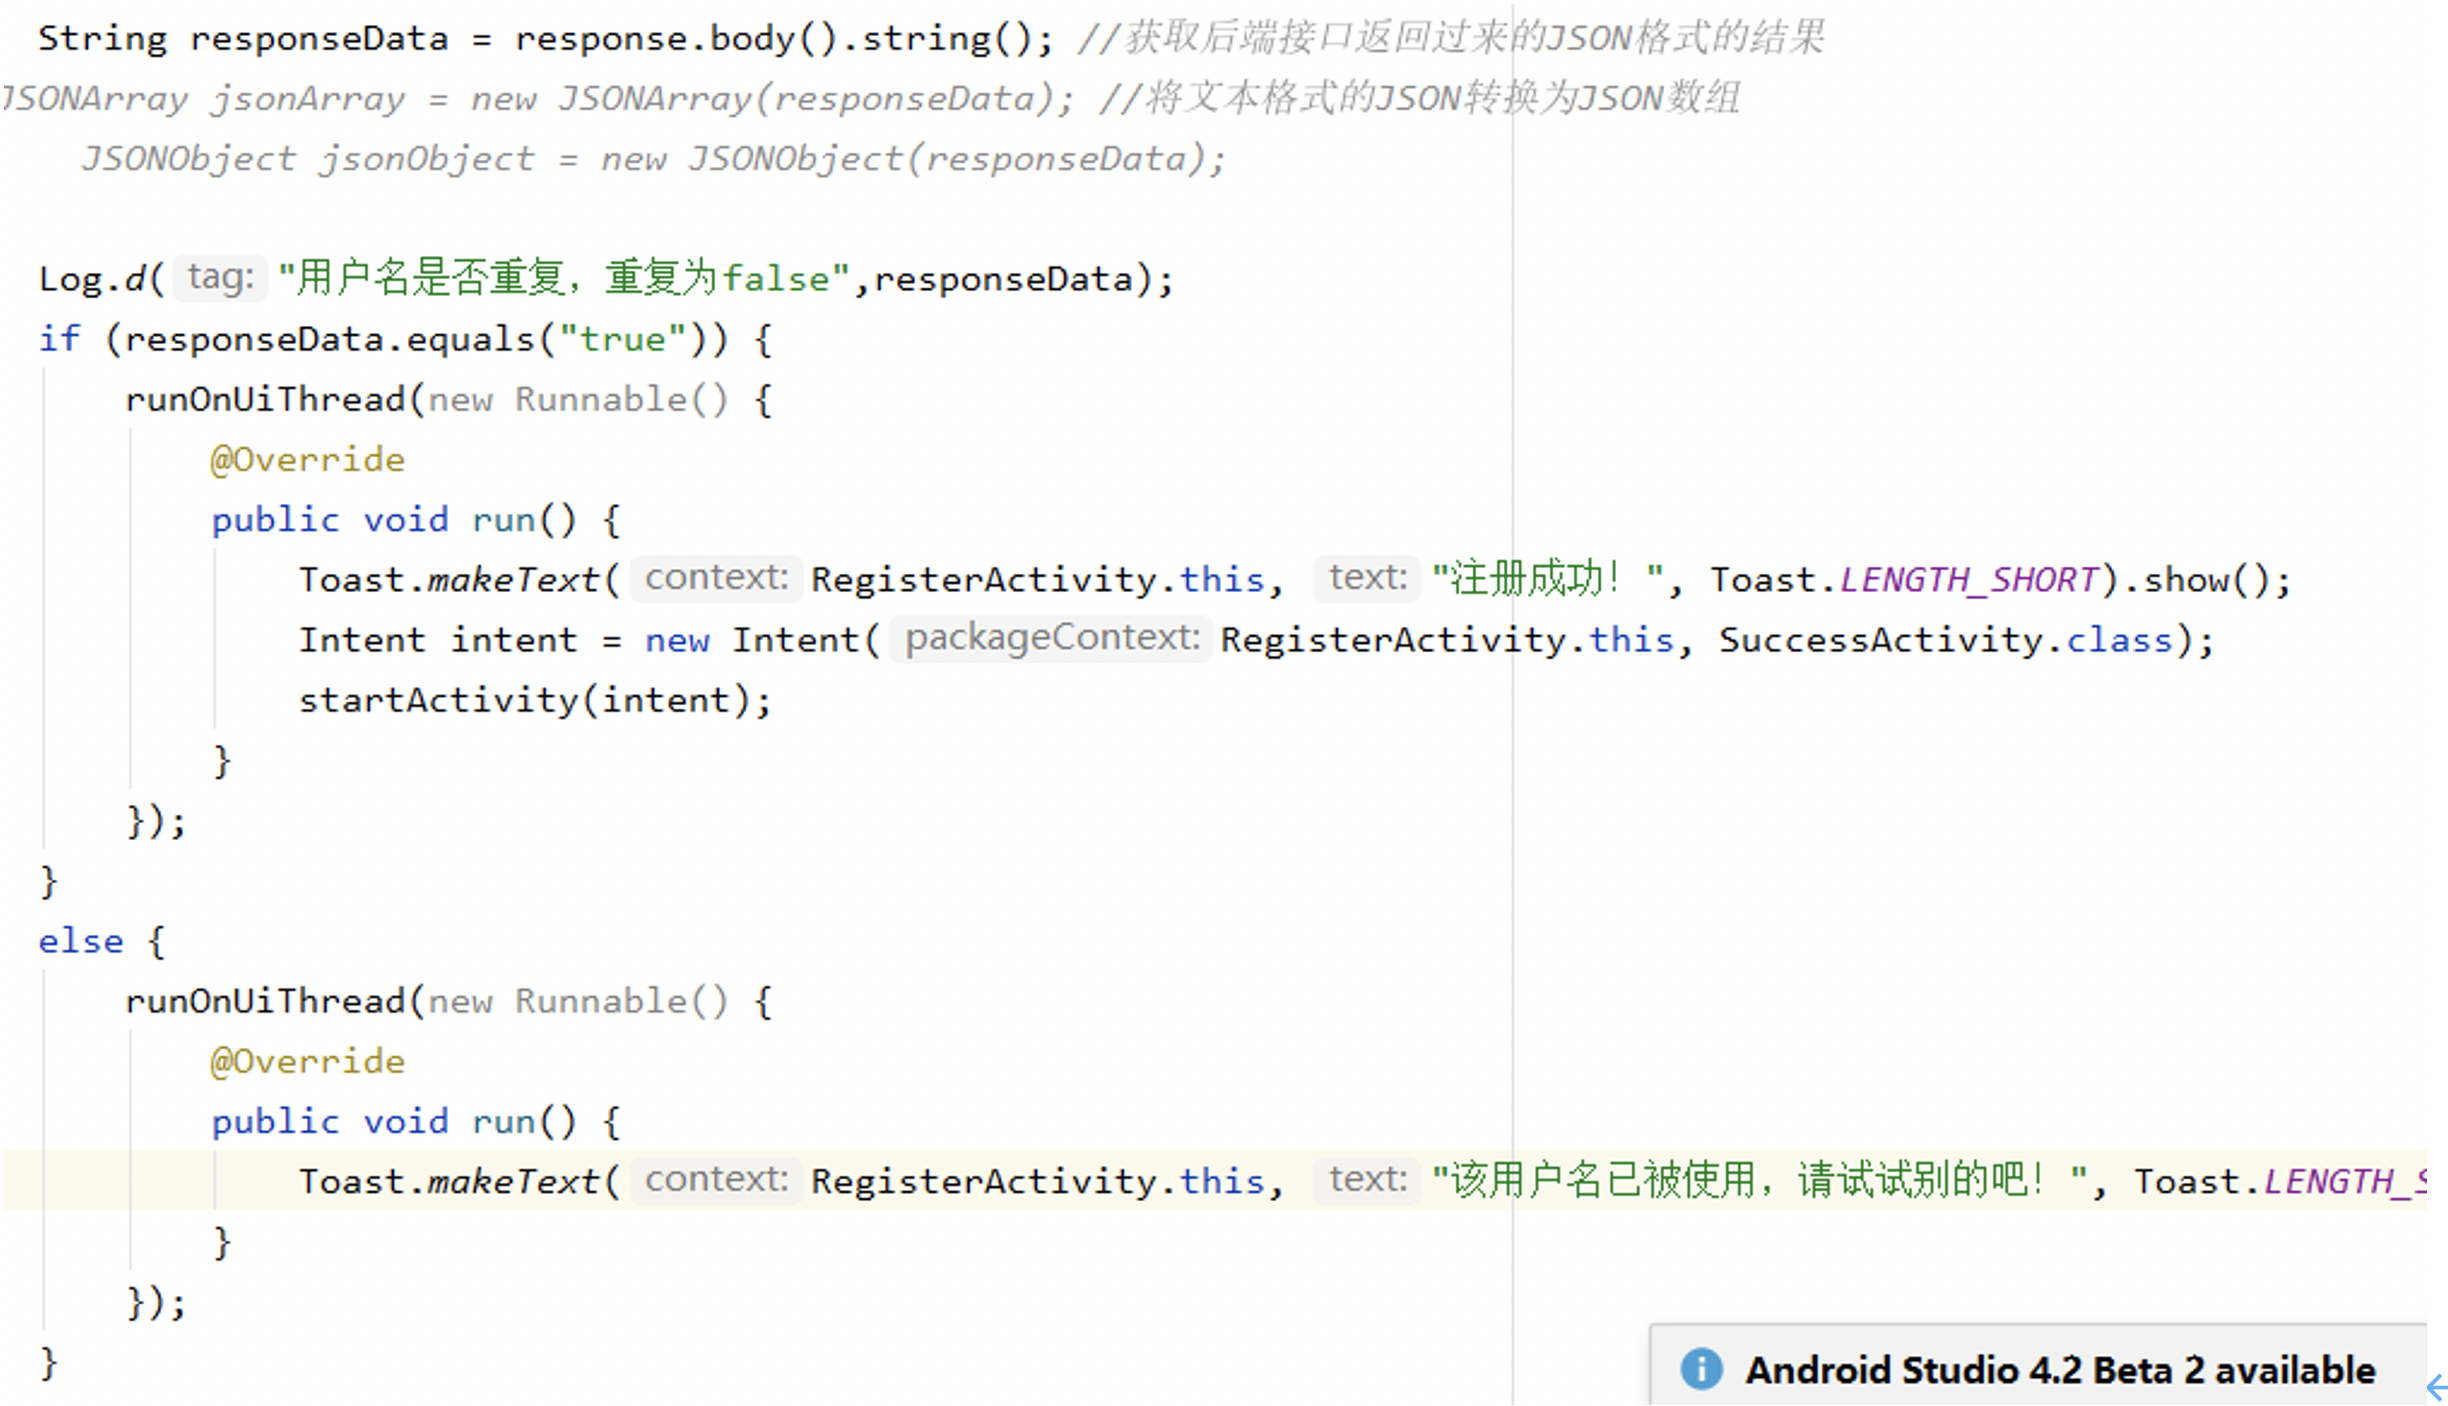Click the 'text:' hint on the highlighted Toast line

(x=1366, y=1180)
